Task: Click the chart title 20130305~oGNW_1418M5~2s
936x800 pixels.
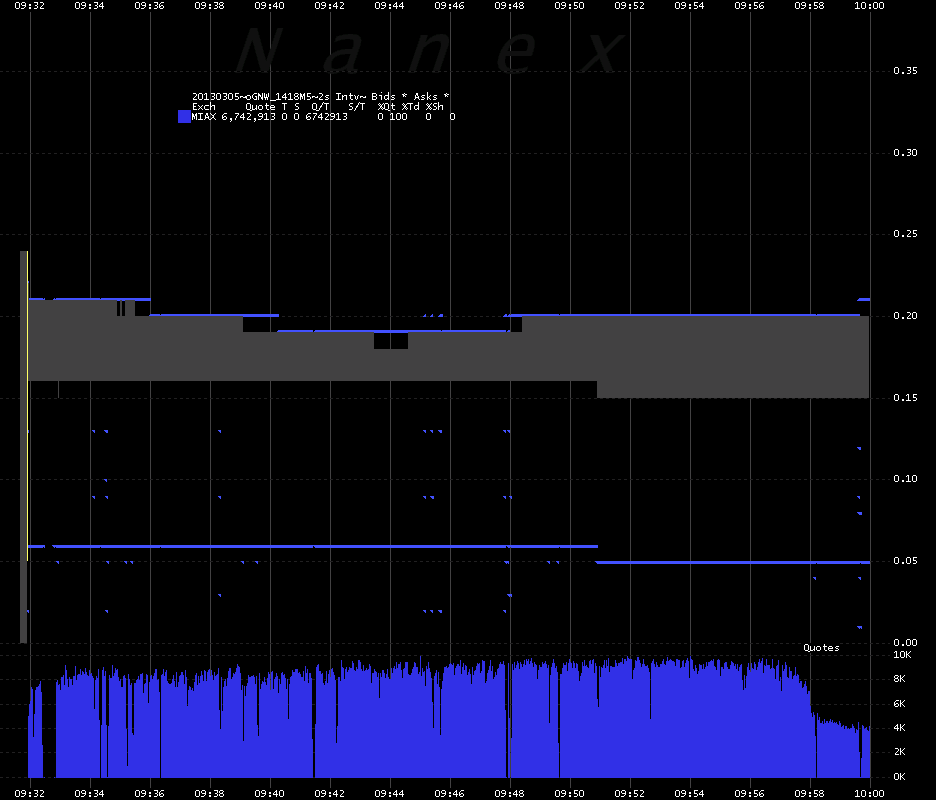Action: (x=261, y=97)
